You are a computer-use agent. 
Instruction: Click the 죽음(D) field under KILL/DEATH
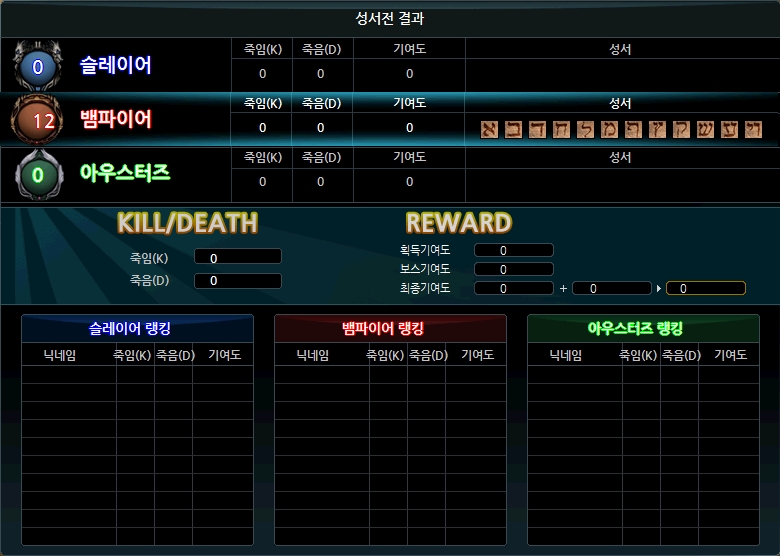point(237,281)
